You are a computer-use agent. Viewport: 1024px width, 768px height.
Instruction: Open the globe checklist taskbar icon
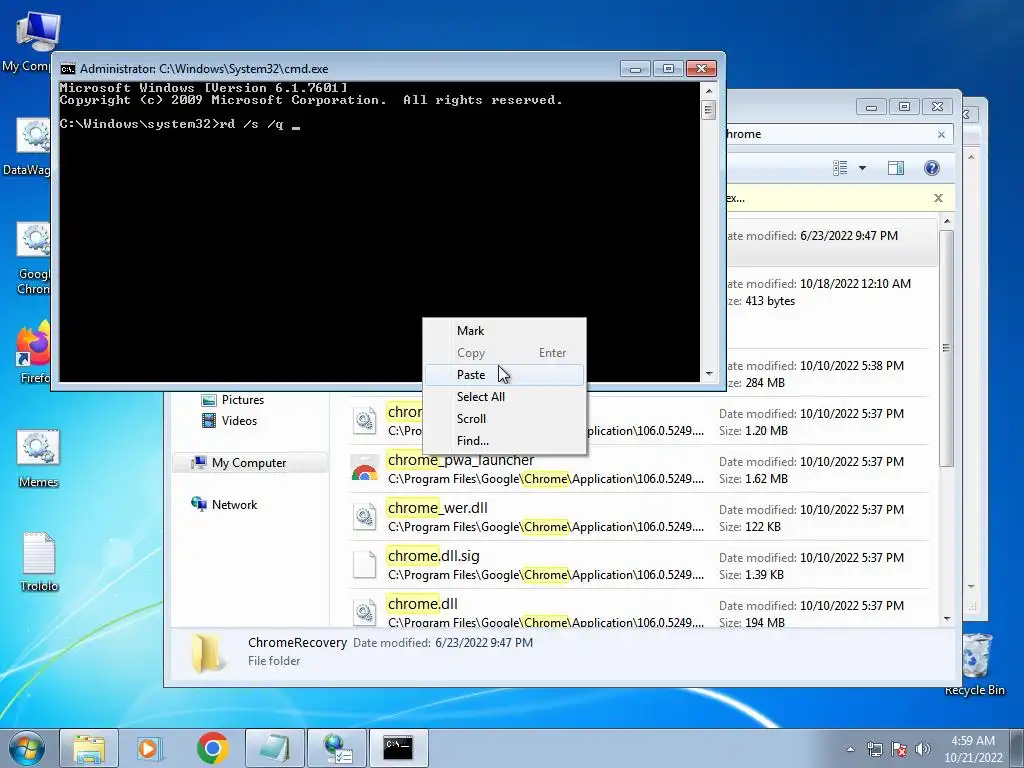point(337,748)
